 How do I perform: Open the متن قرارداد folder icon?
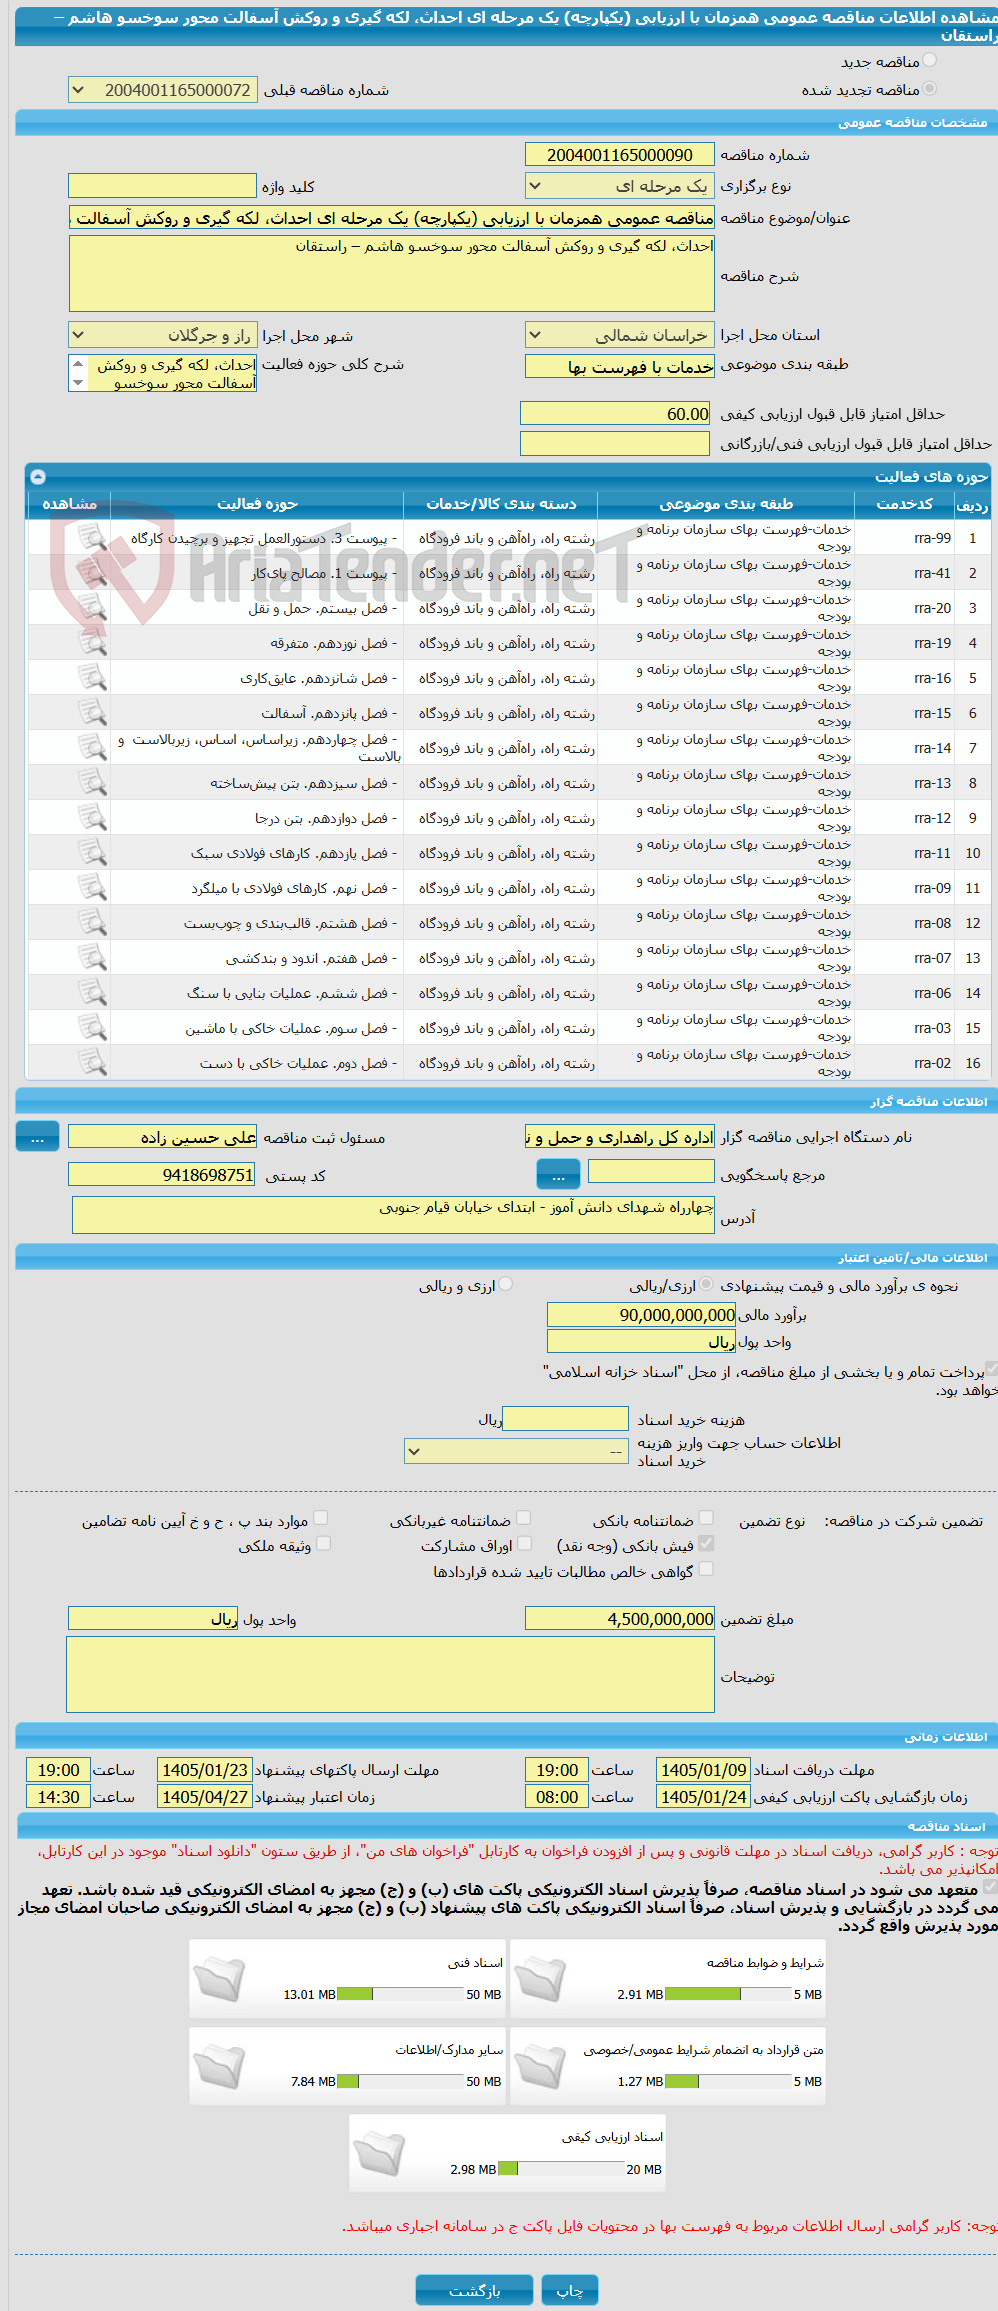pos(540,2068)
